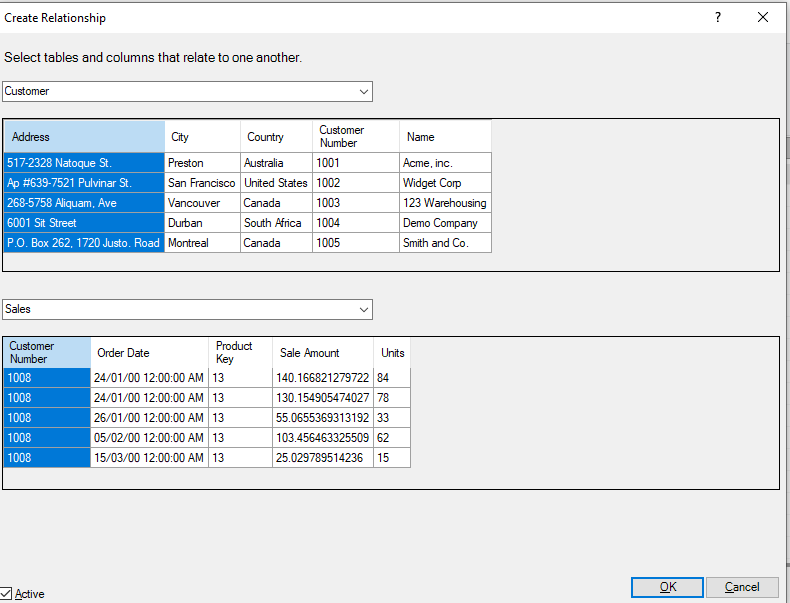This screenshot has height=603, width=790.
Task: Select Customer Number column in Sales table
Action: [46, 352]
